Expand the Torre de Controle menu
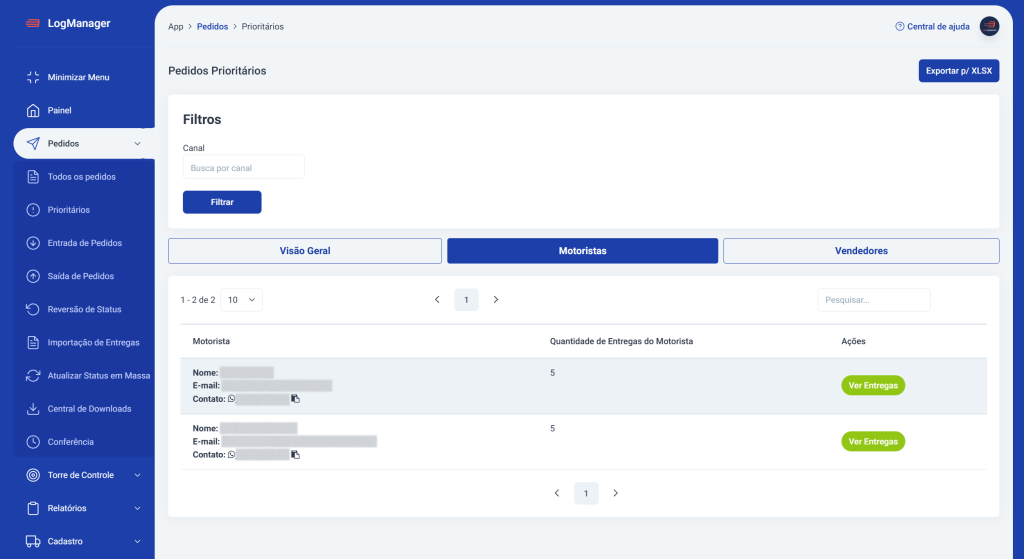The image size is (1024, 559). (x=137, y=475)
